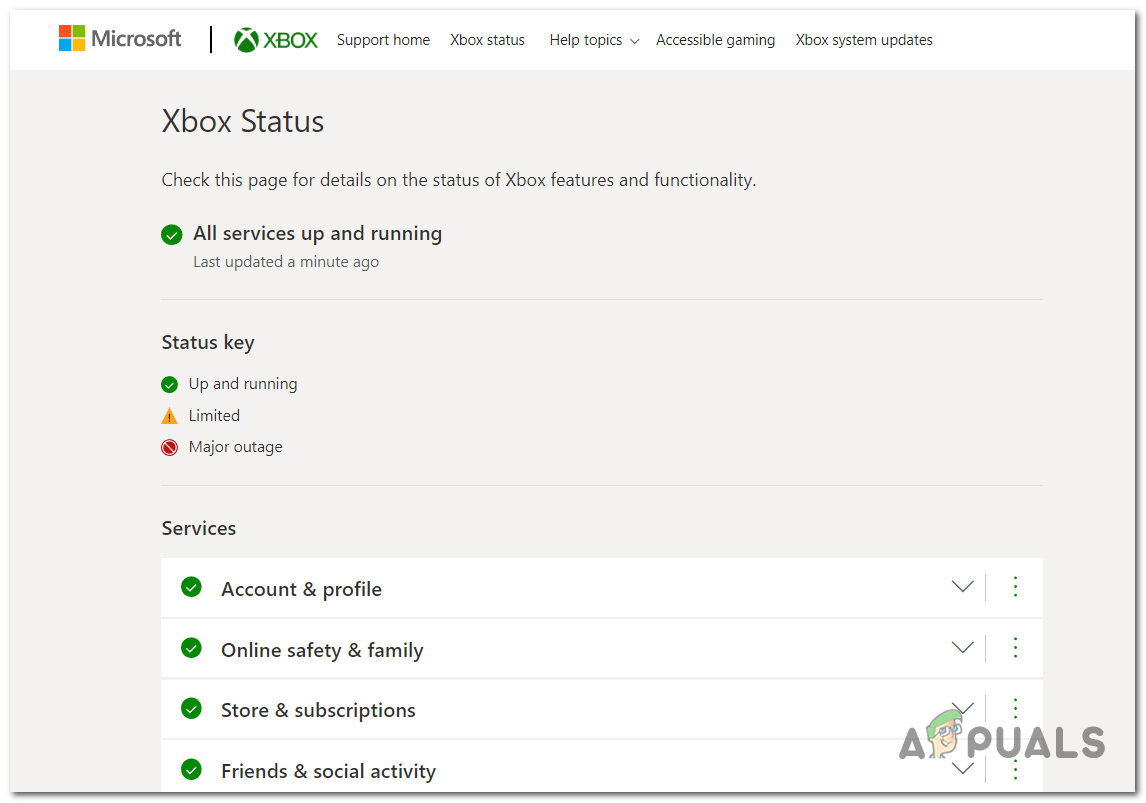Viewport: 1146px width, 803px height.
Task: Open more options for Account & profile
Action: point(1015,587)
